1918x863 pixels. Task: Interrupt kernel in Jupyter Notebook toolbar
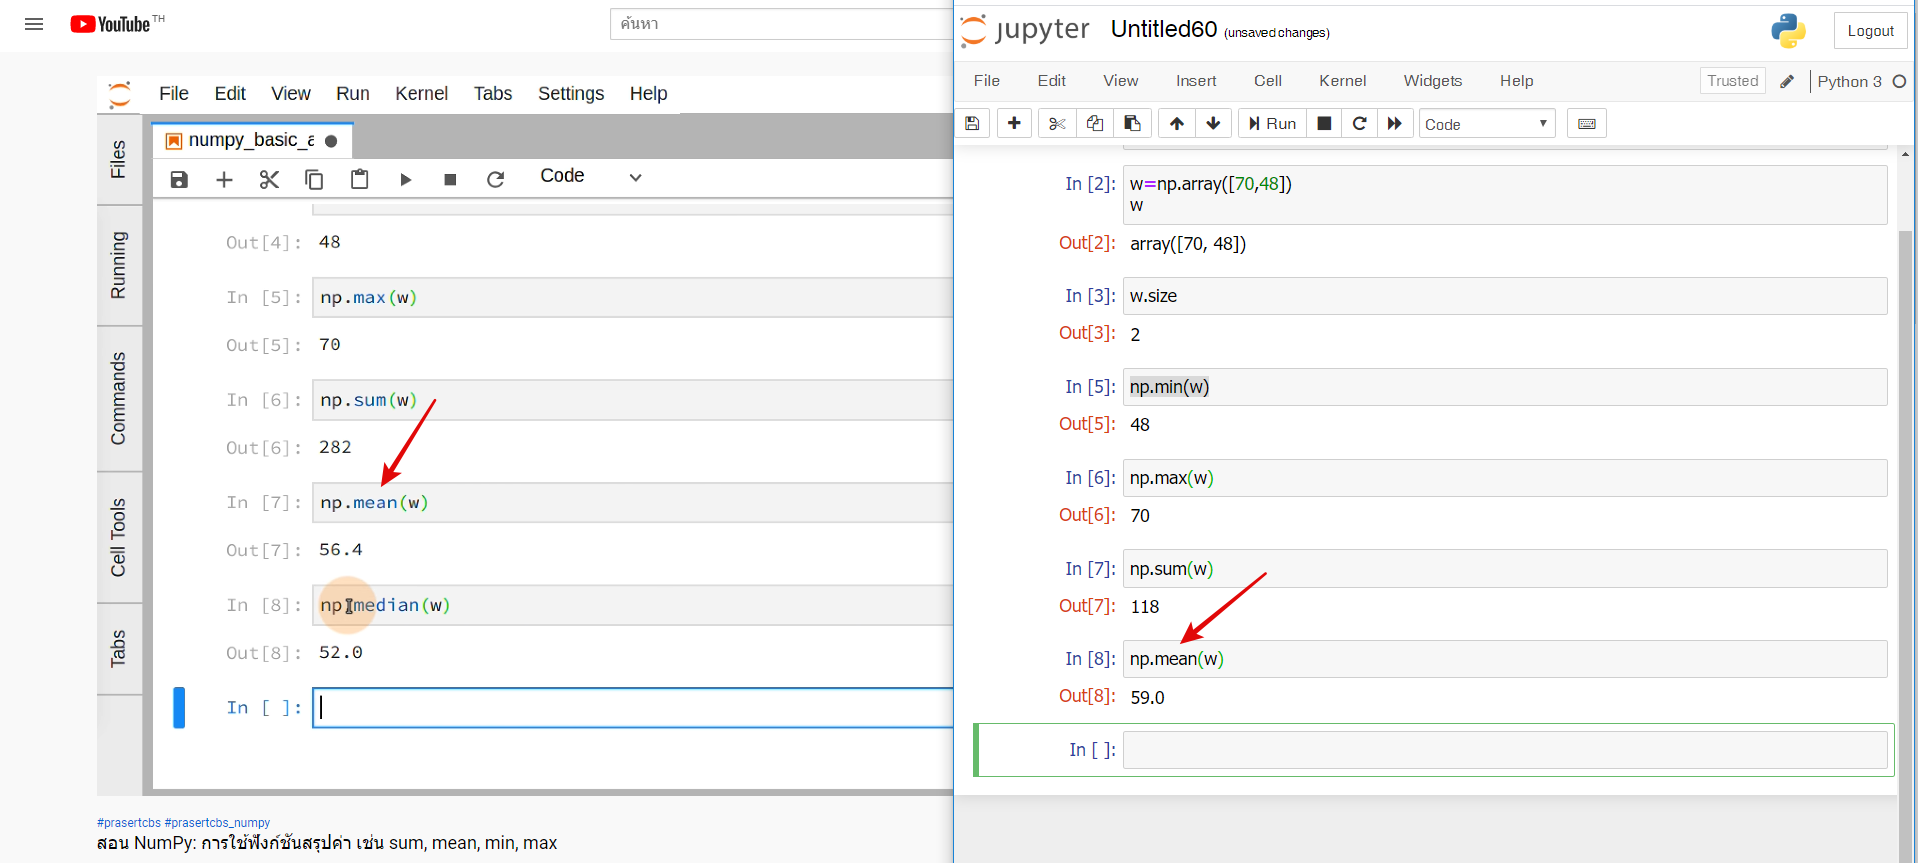tap(1324, 123)
